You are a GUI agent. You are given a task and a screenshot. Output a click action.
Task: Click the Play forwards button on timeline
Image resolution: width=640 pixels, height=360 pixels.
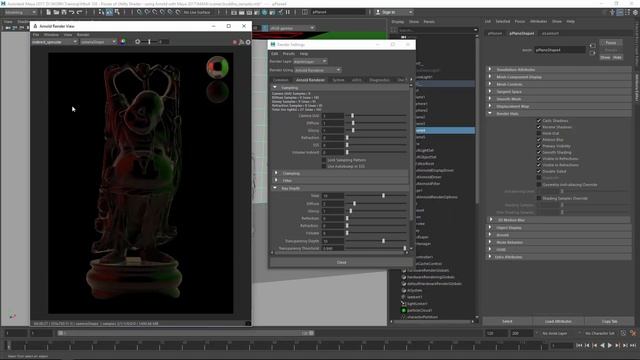tap(610, 345)
